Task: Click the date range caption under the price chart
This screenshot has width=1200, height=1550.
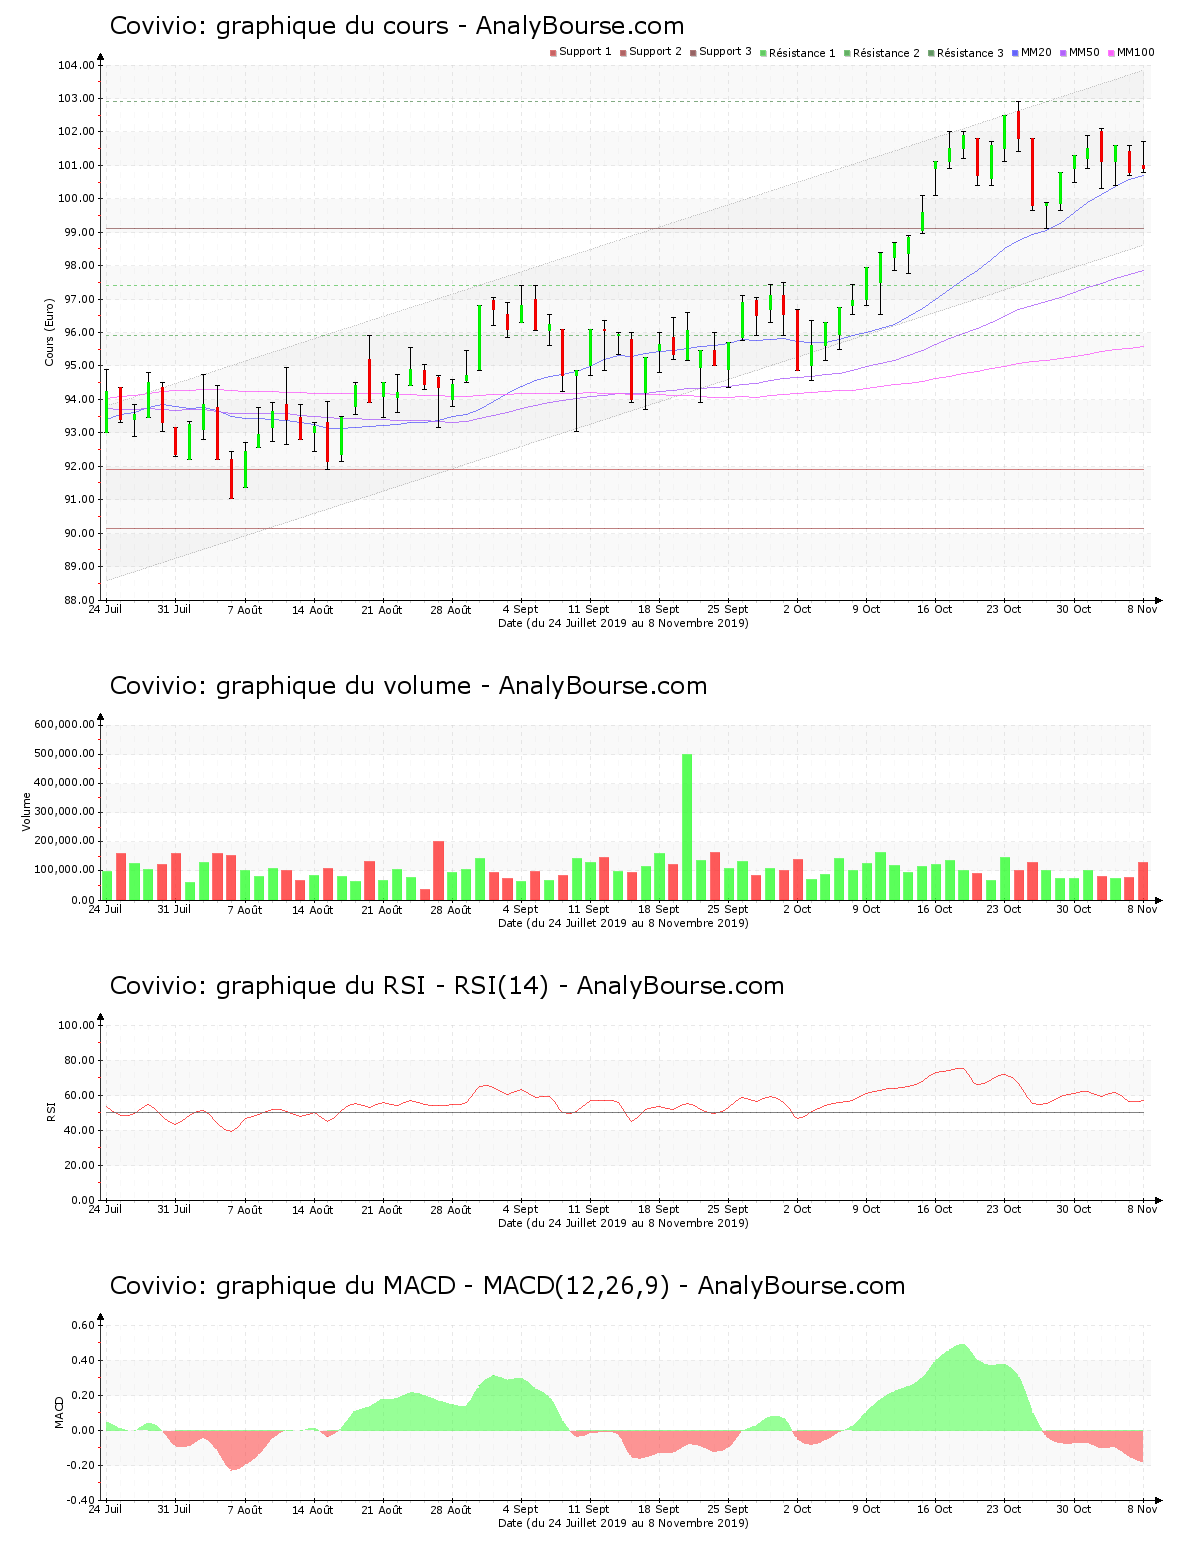Action: pos(623,623)
